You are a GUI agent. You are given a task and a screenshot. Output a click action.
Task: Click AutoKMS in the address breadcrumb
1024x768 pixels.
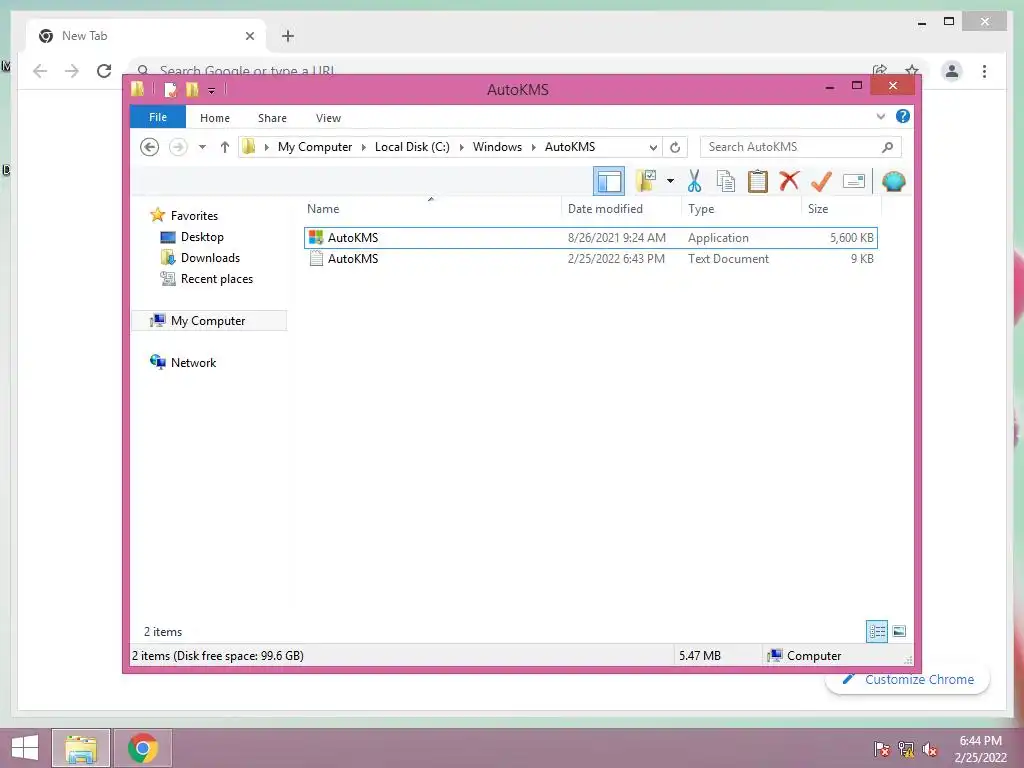point(570,147)
